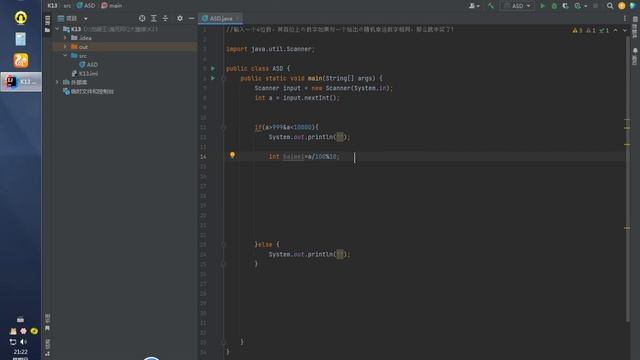Expand the out folder arrow
The image size is (640, 360).
65,47
